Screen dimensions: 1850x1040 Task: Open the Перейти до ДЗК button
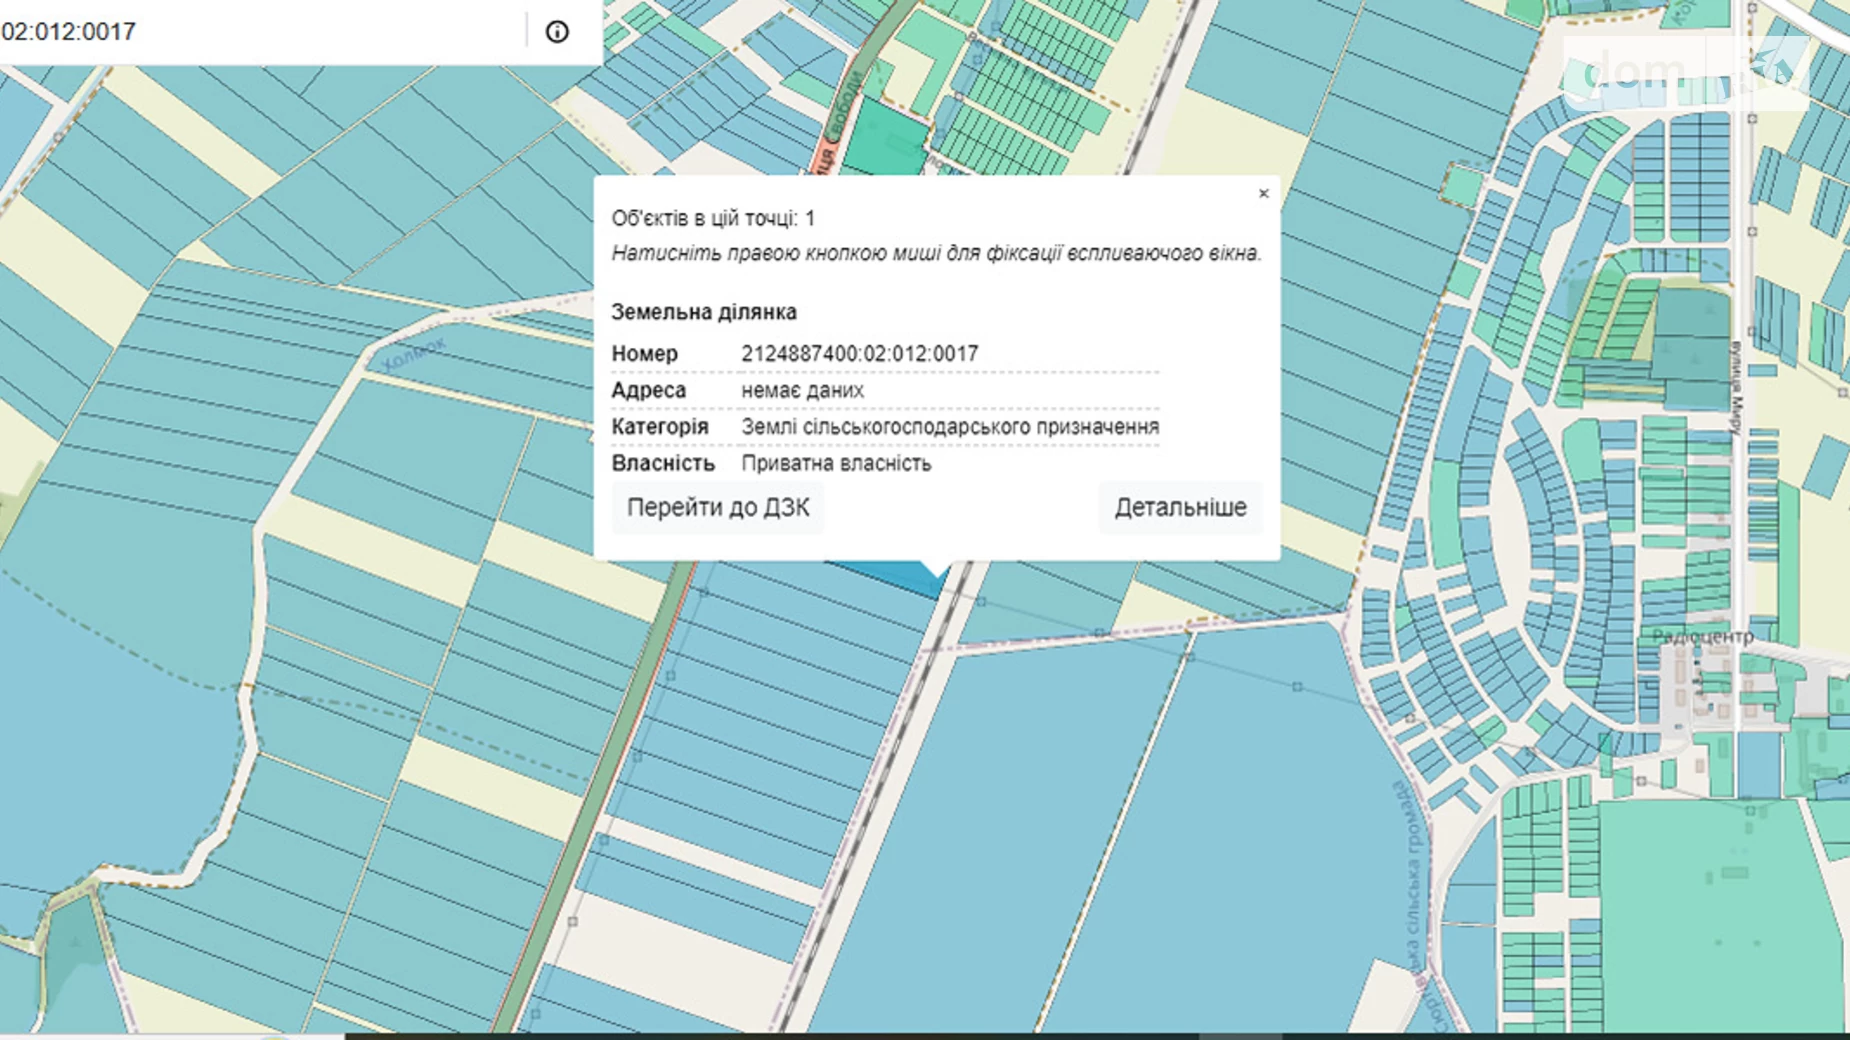[x=718, y=507]
